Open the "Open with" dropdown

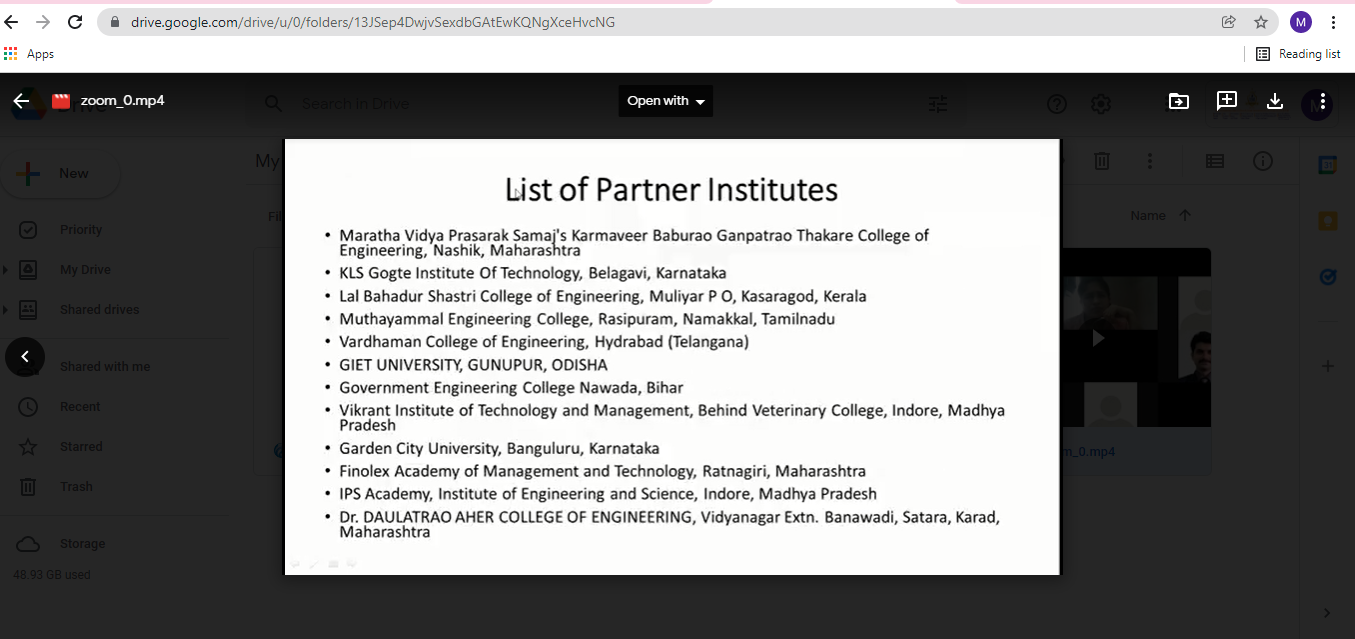tap(666, 101)
